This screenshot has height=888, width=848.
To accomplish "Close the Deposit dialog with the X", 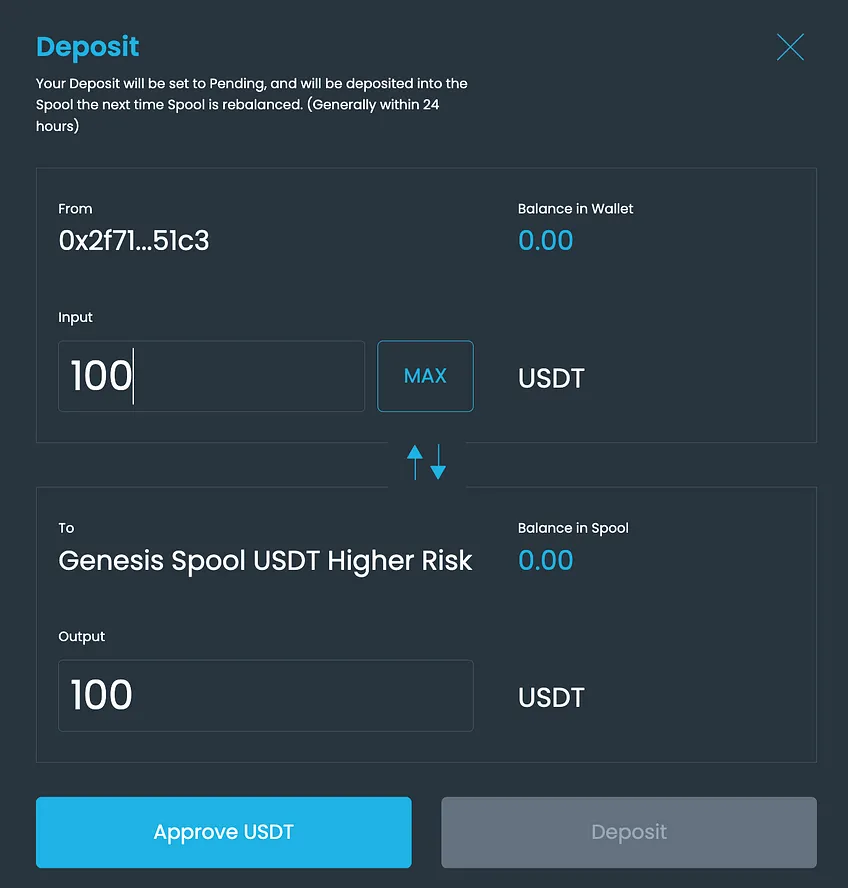I will pos(790,47).
